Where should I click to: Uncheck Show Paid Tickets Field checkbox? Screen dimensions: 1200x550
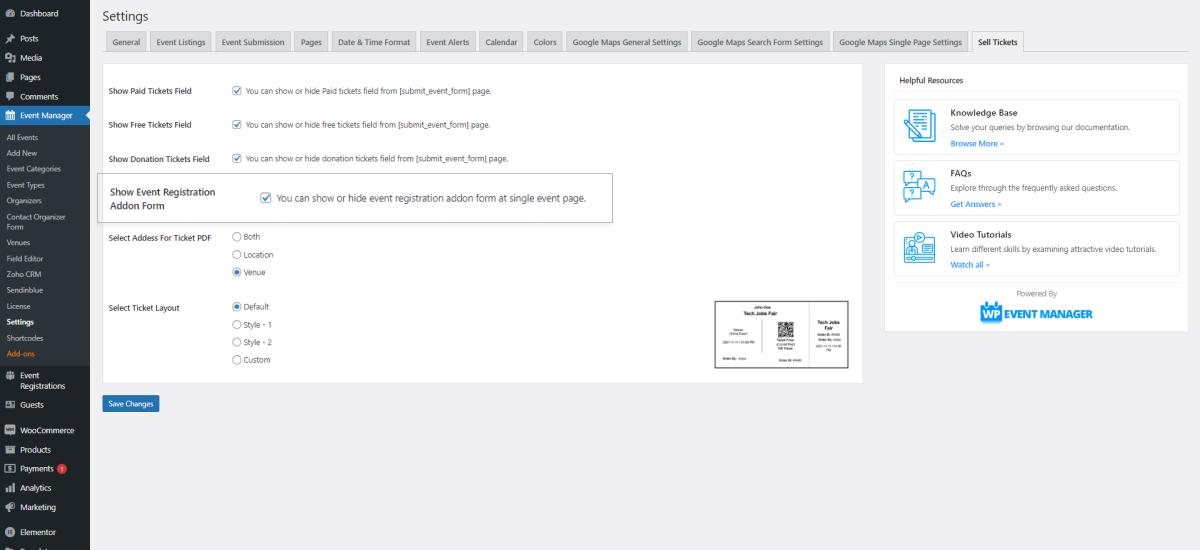[237, 91]
